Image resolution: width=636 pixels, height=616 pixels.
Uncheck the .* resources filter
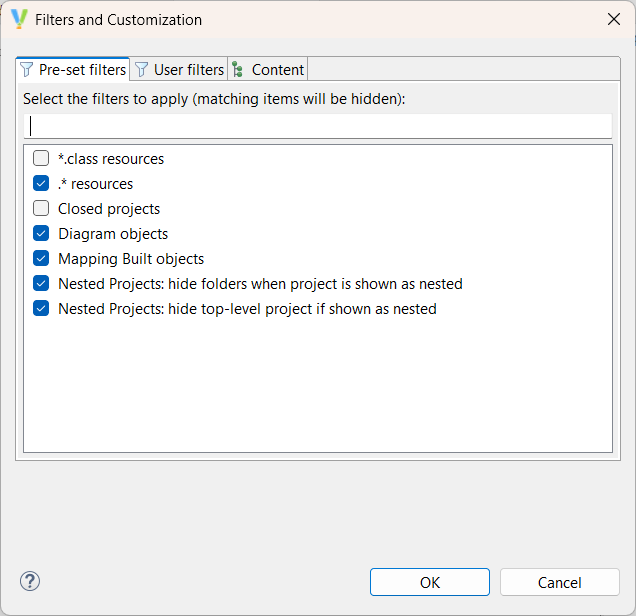point(41,183)
